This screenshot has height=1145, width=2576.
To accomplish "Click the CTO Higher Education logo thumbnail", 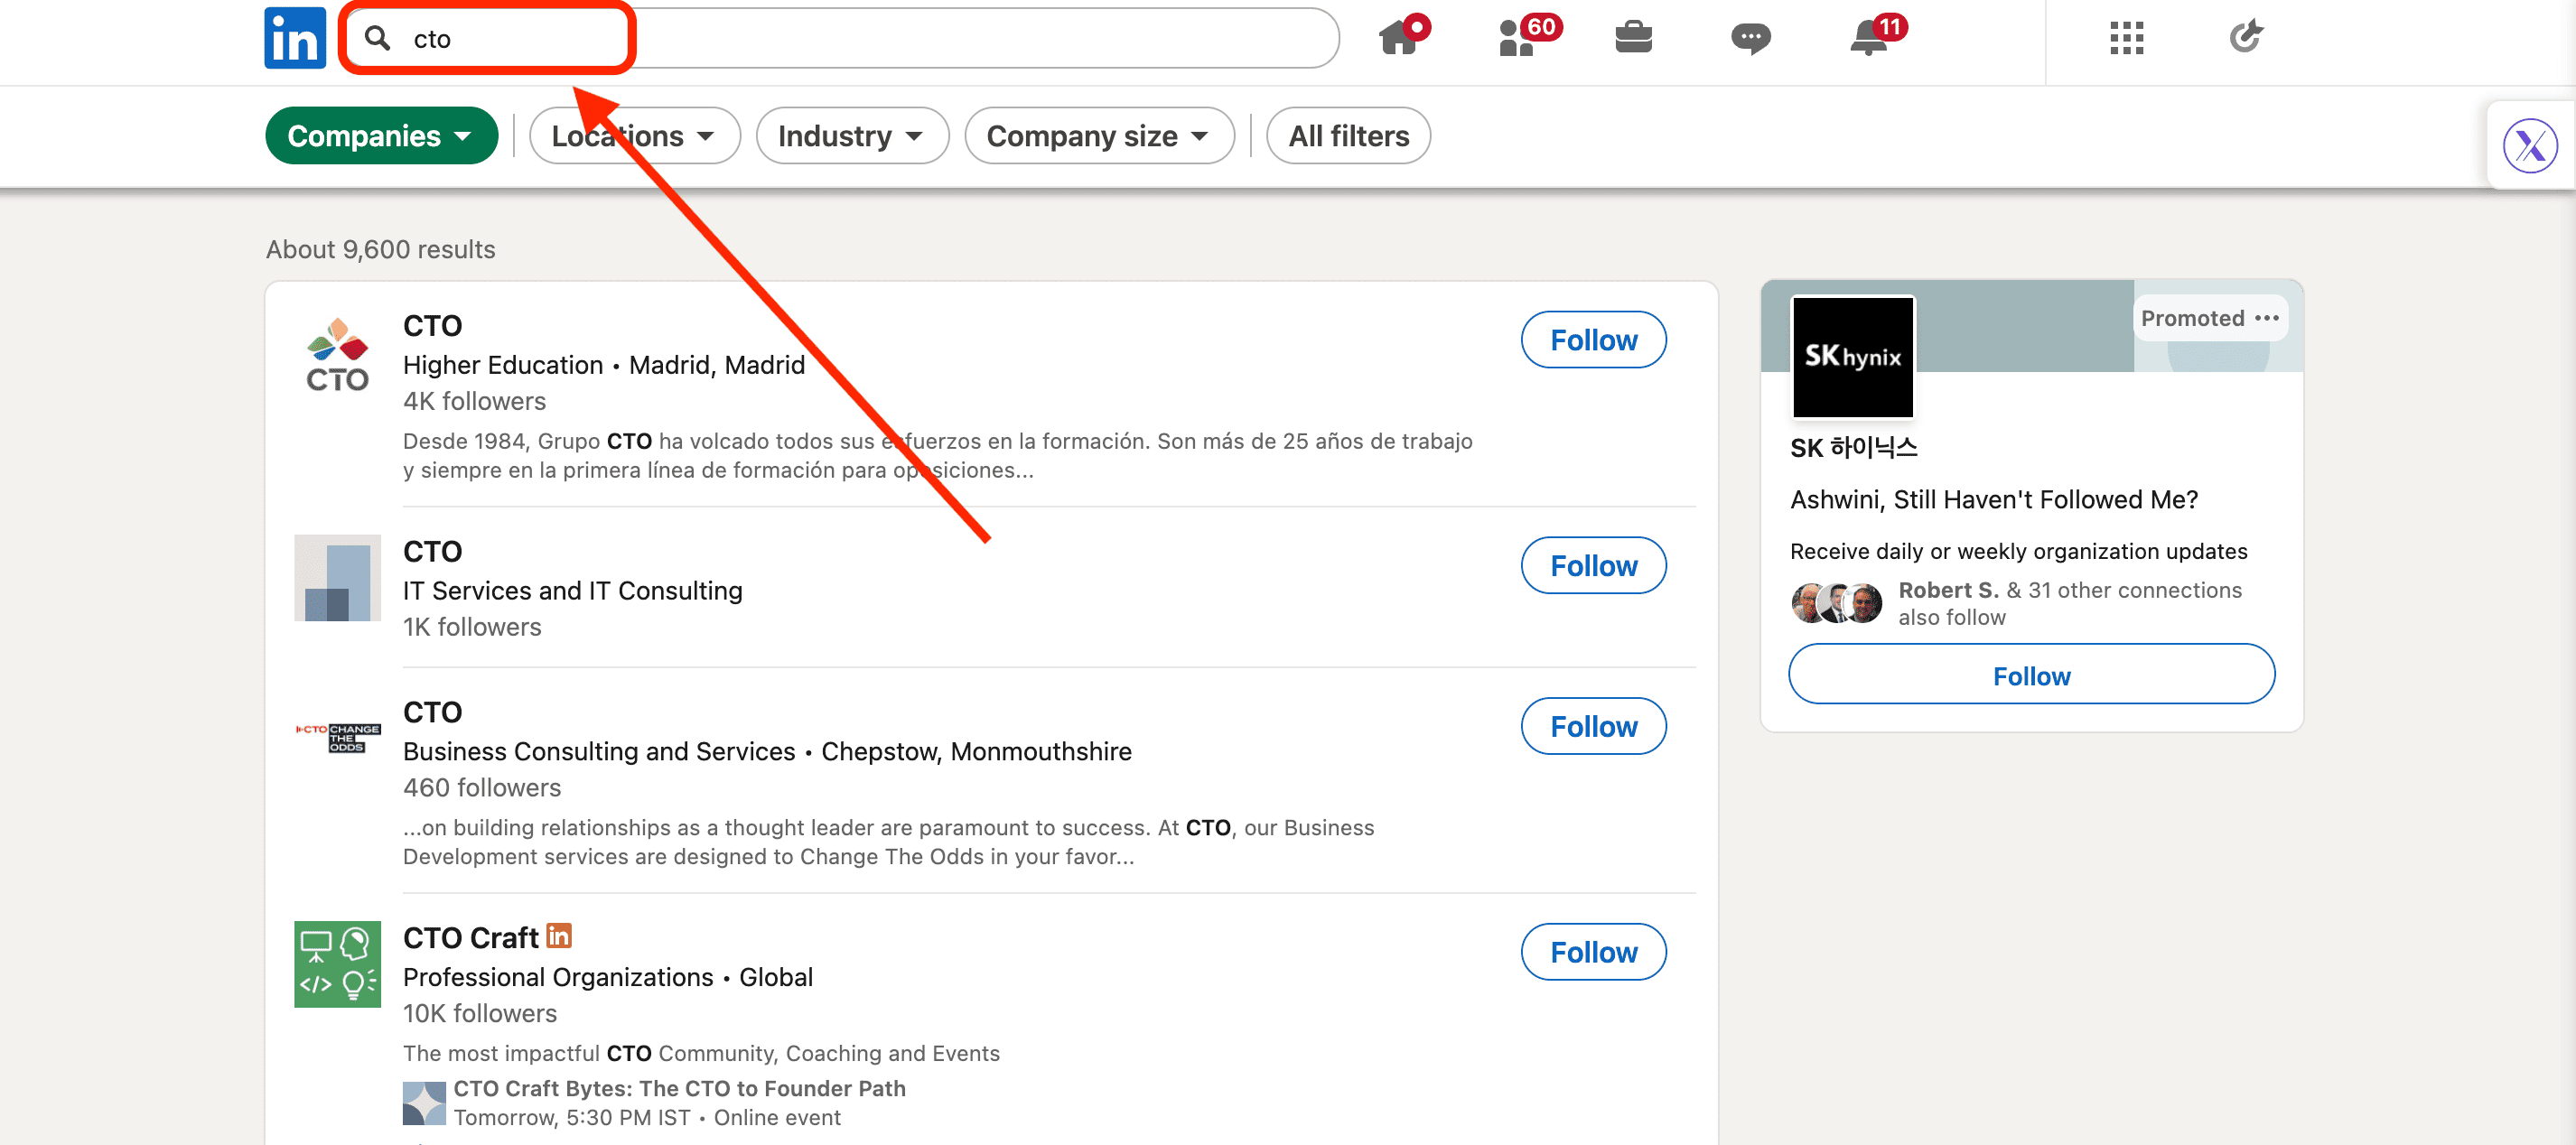I will coord(337,353).
